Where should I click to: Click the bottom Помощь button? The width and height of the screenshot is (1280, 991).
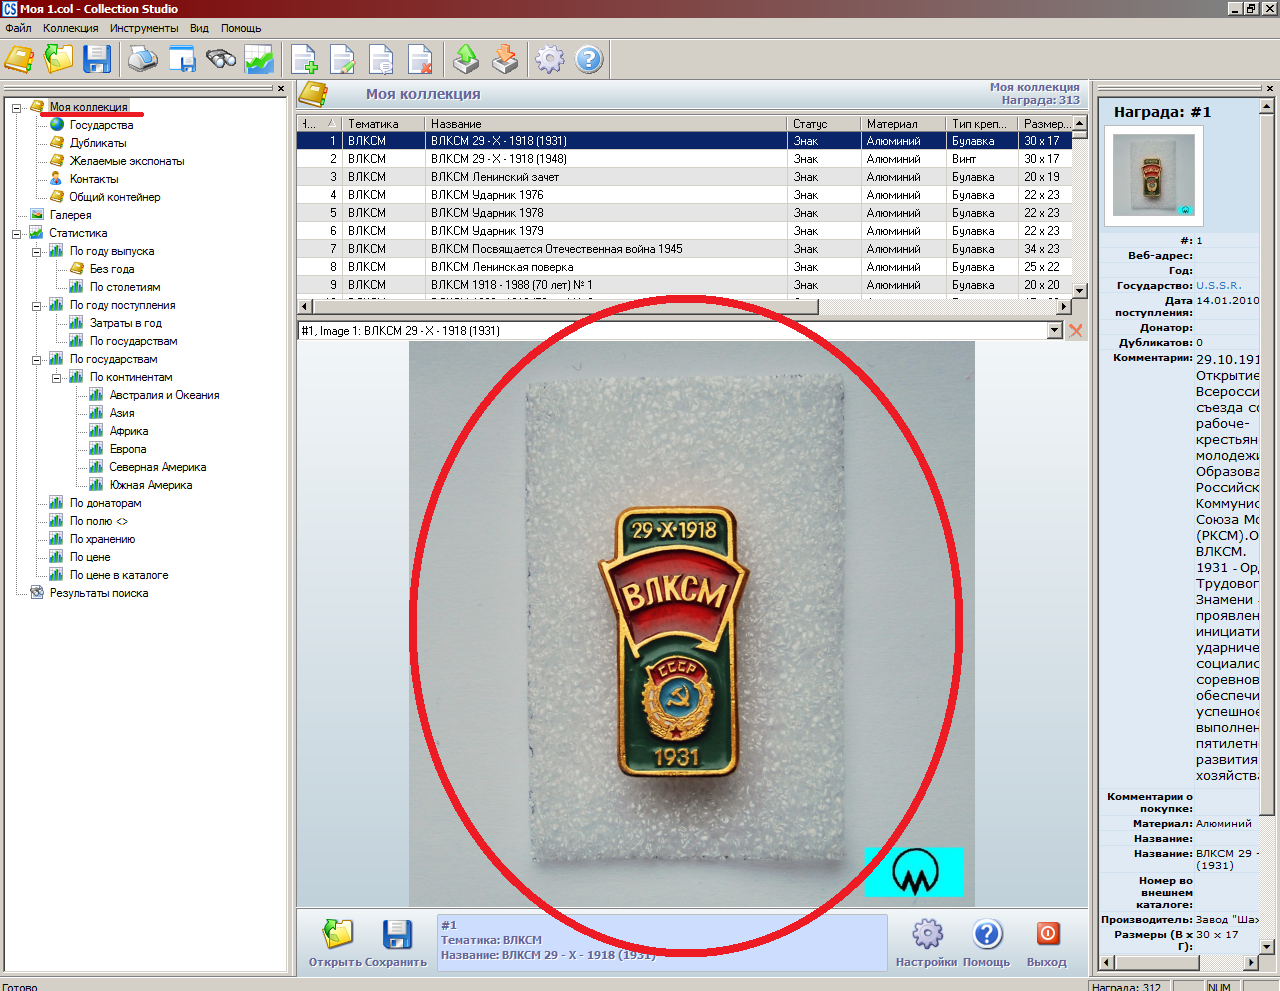point(987,943)
